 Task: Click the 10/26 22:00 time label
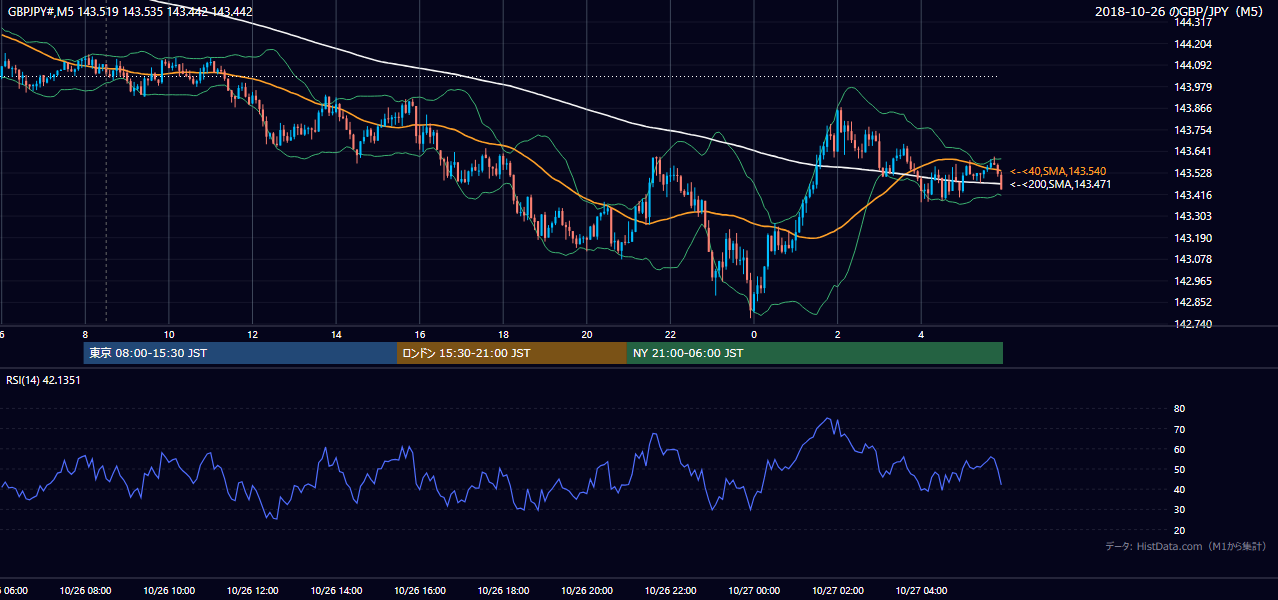(670, 590)
